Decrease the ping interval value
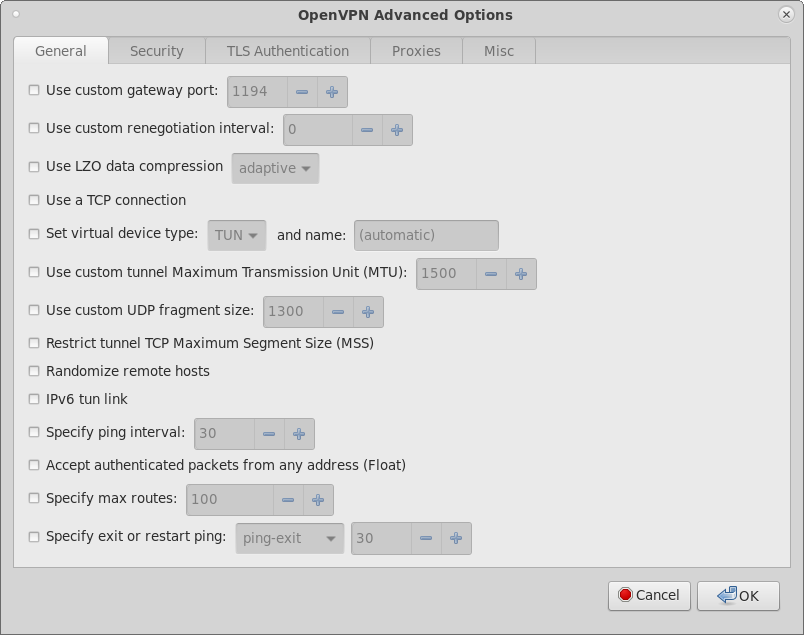804x635 pixels. click(269, 434)
